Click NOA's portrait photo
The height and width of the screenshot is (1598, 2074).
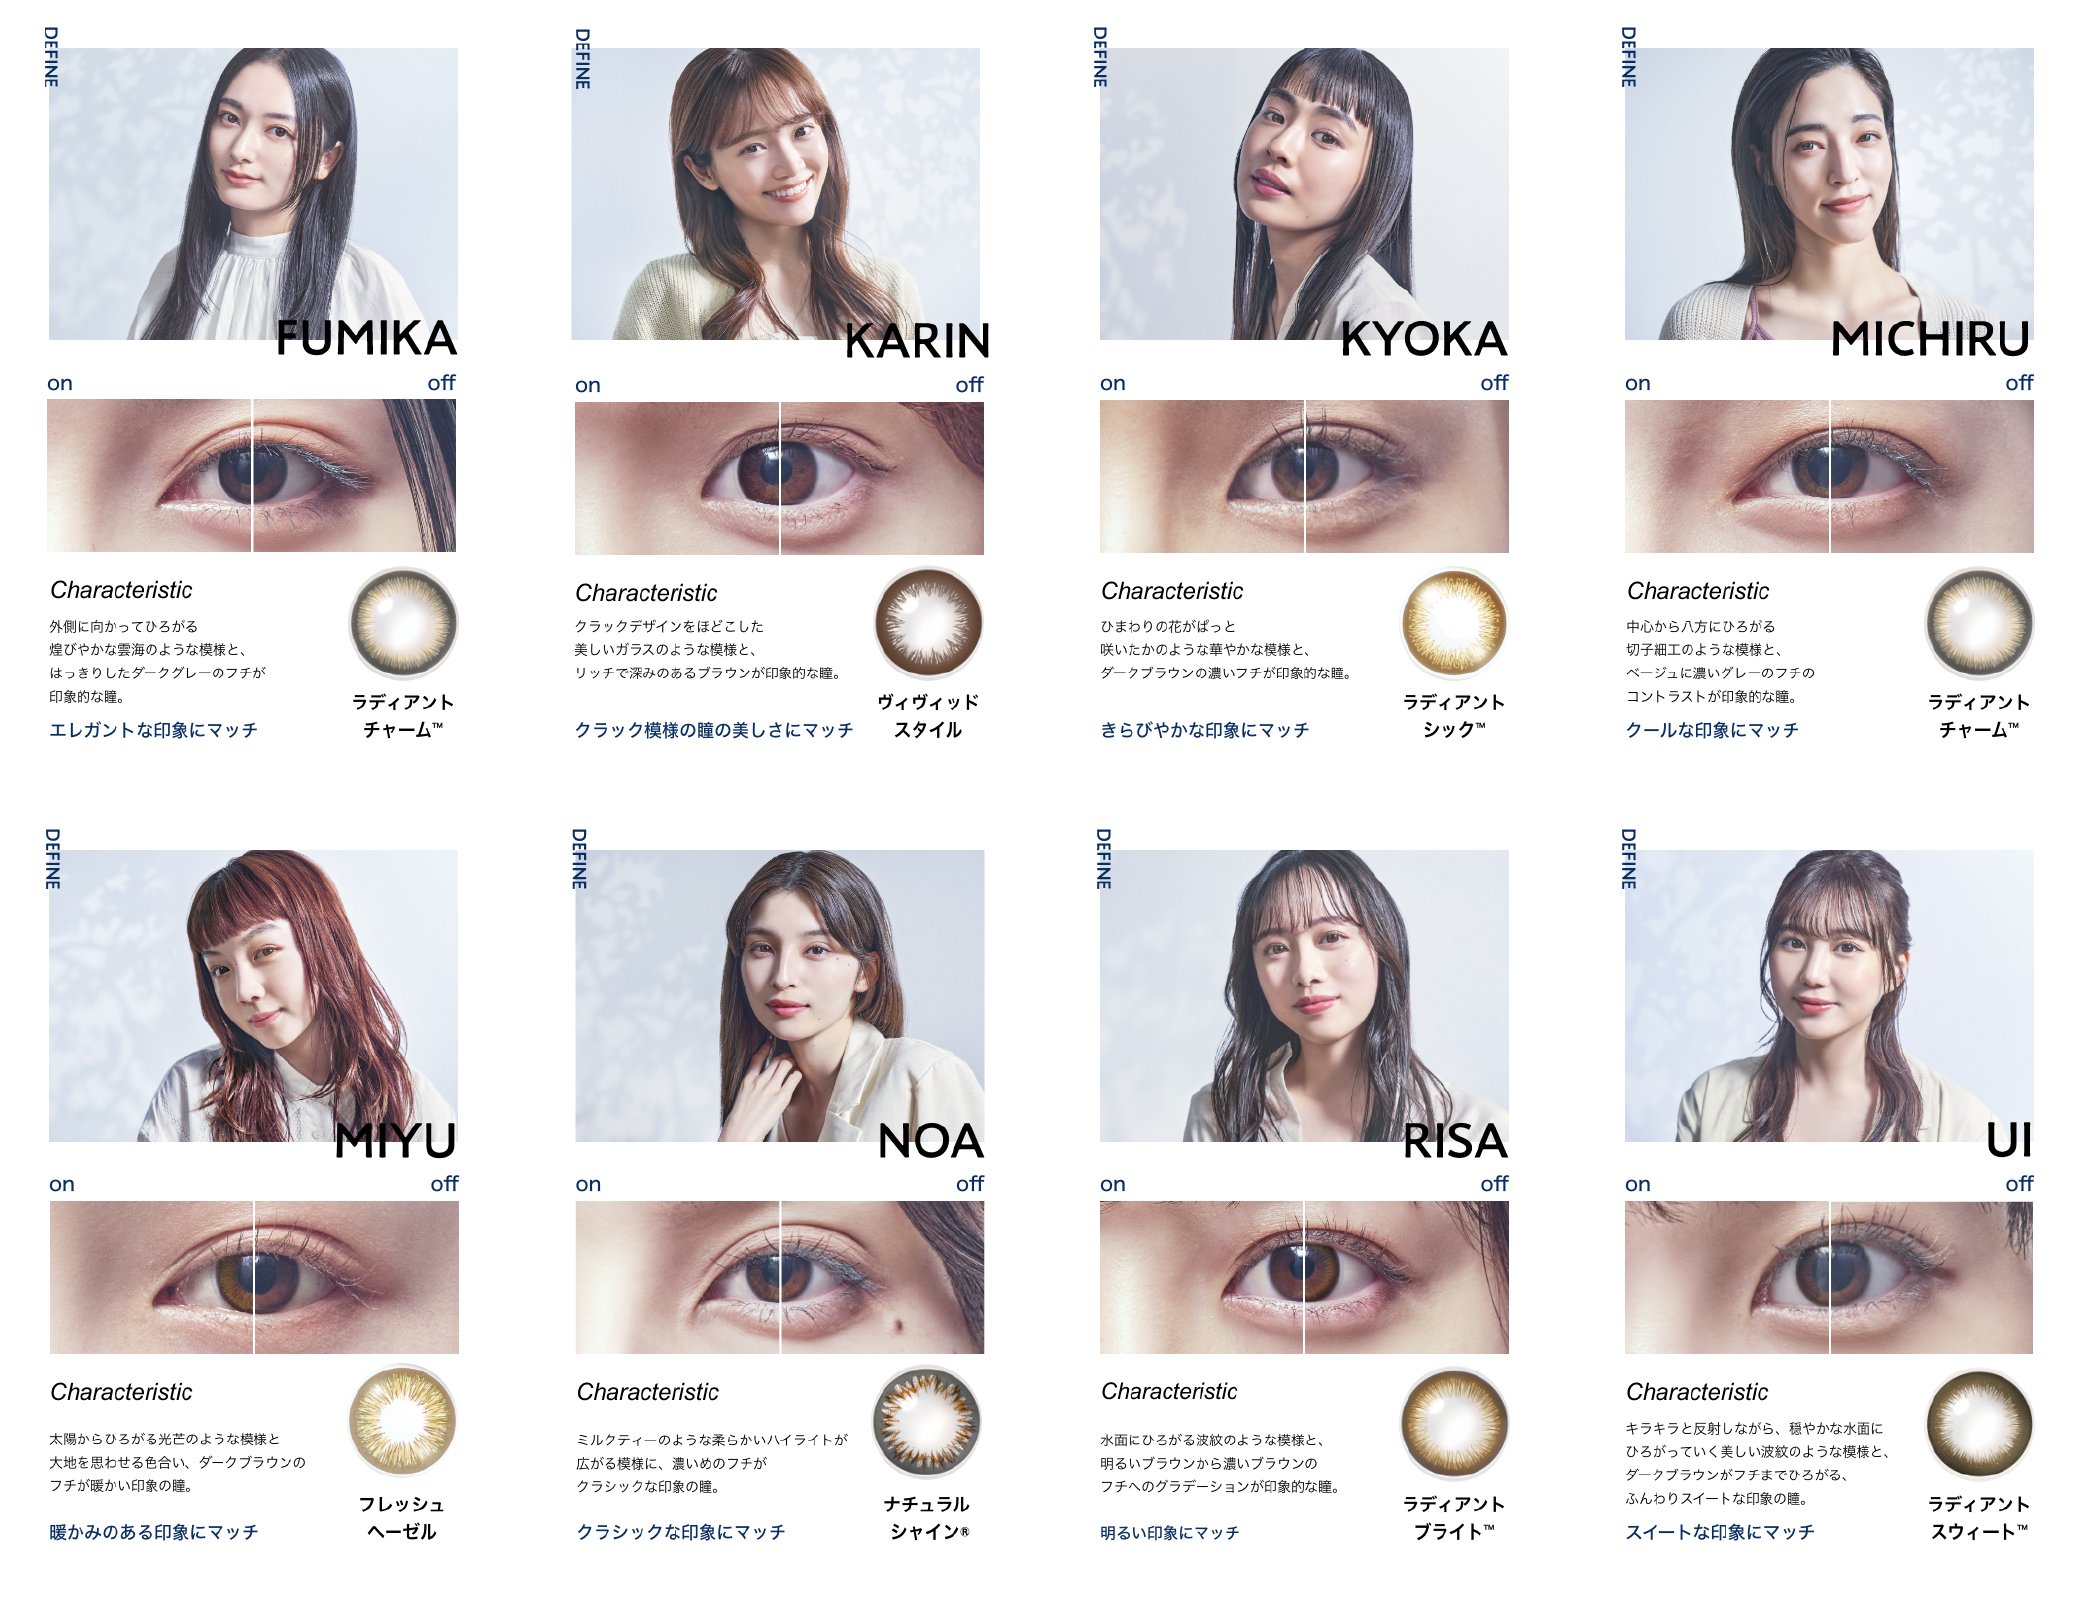click(780, 996)
